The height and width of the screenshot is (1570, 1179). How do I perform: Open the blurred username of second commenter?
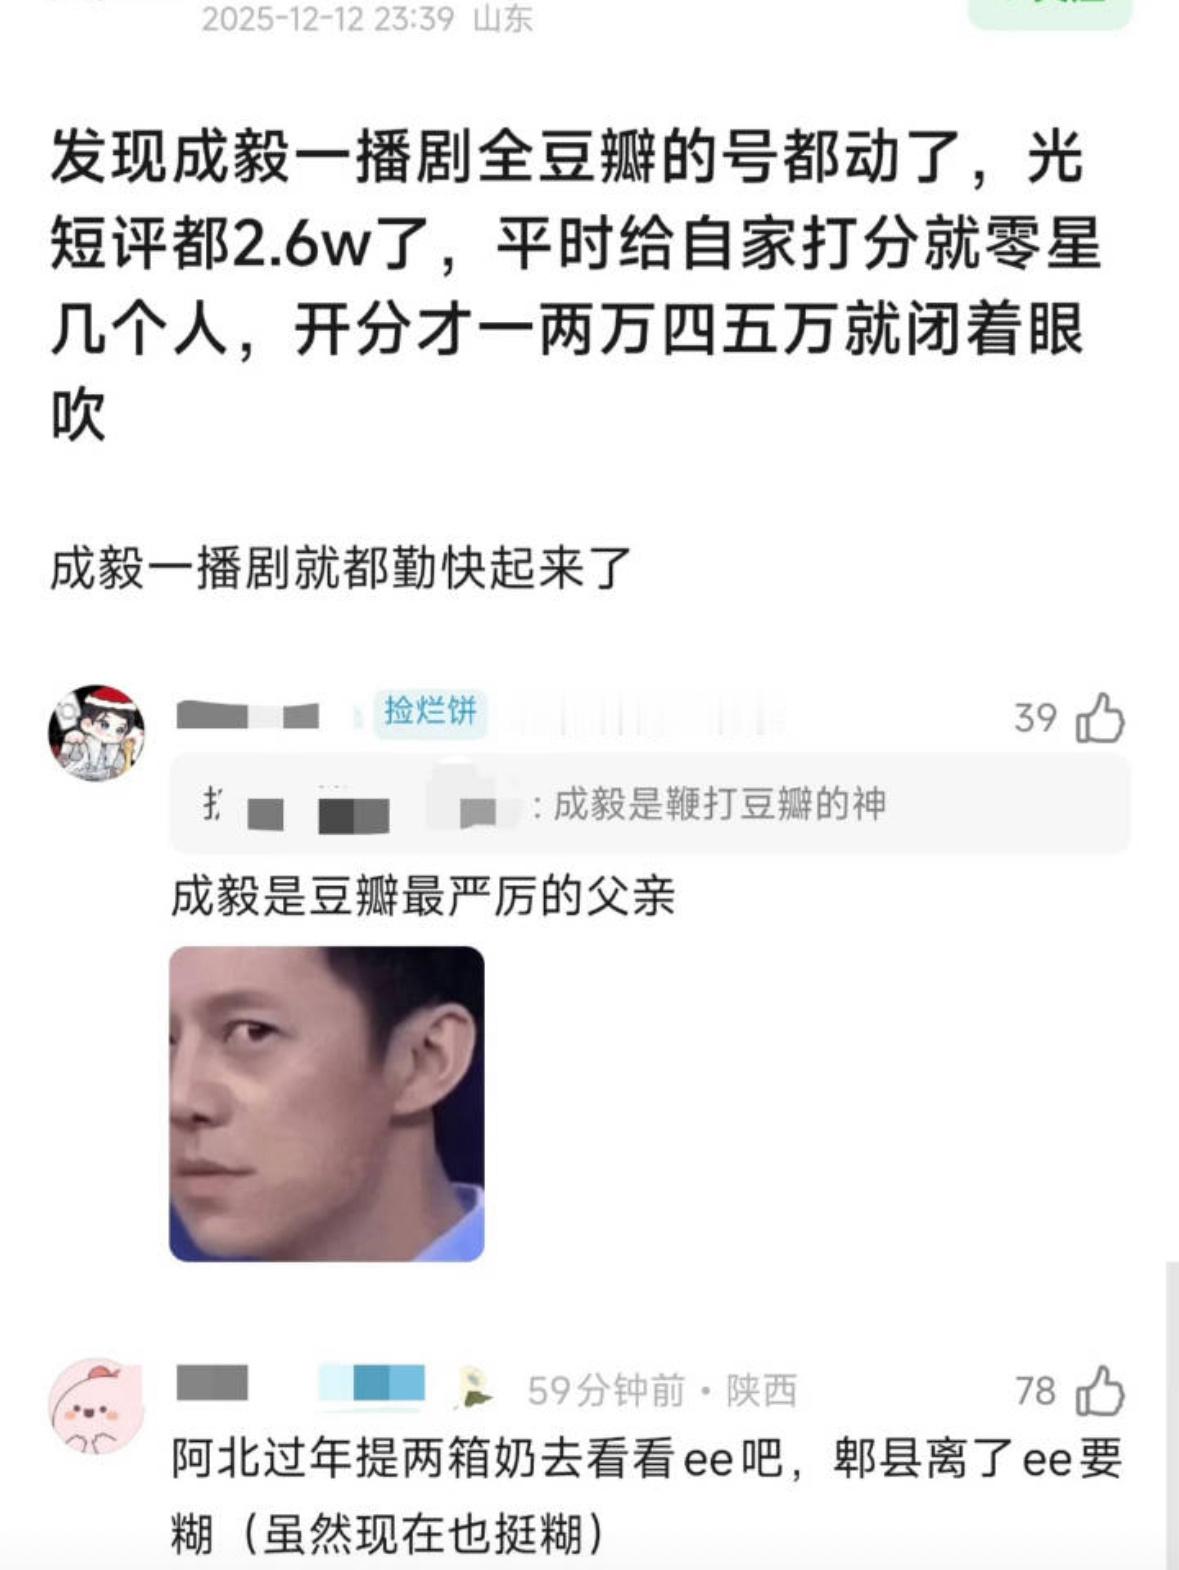point(300,1384)
